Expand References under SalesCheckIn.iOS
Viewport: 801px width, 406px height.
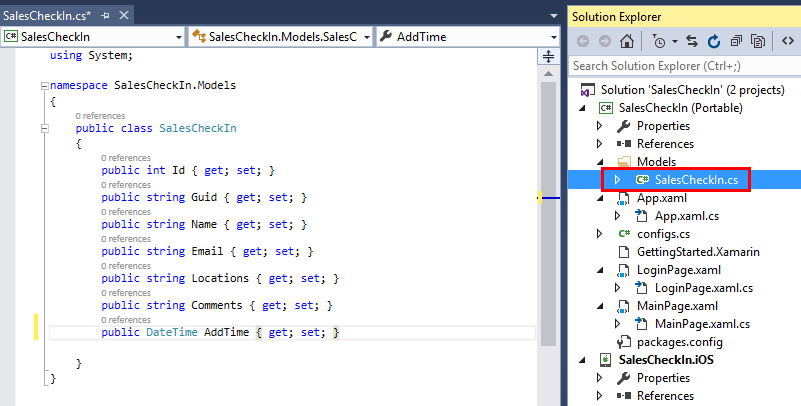pos(600,396)
